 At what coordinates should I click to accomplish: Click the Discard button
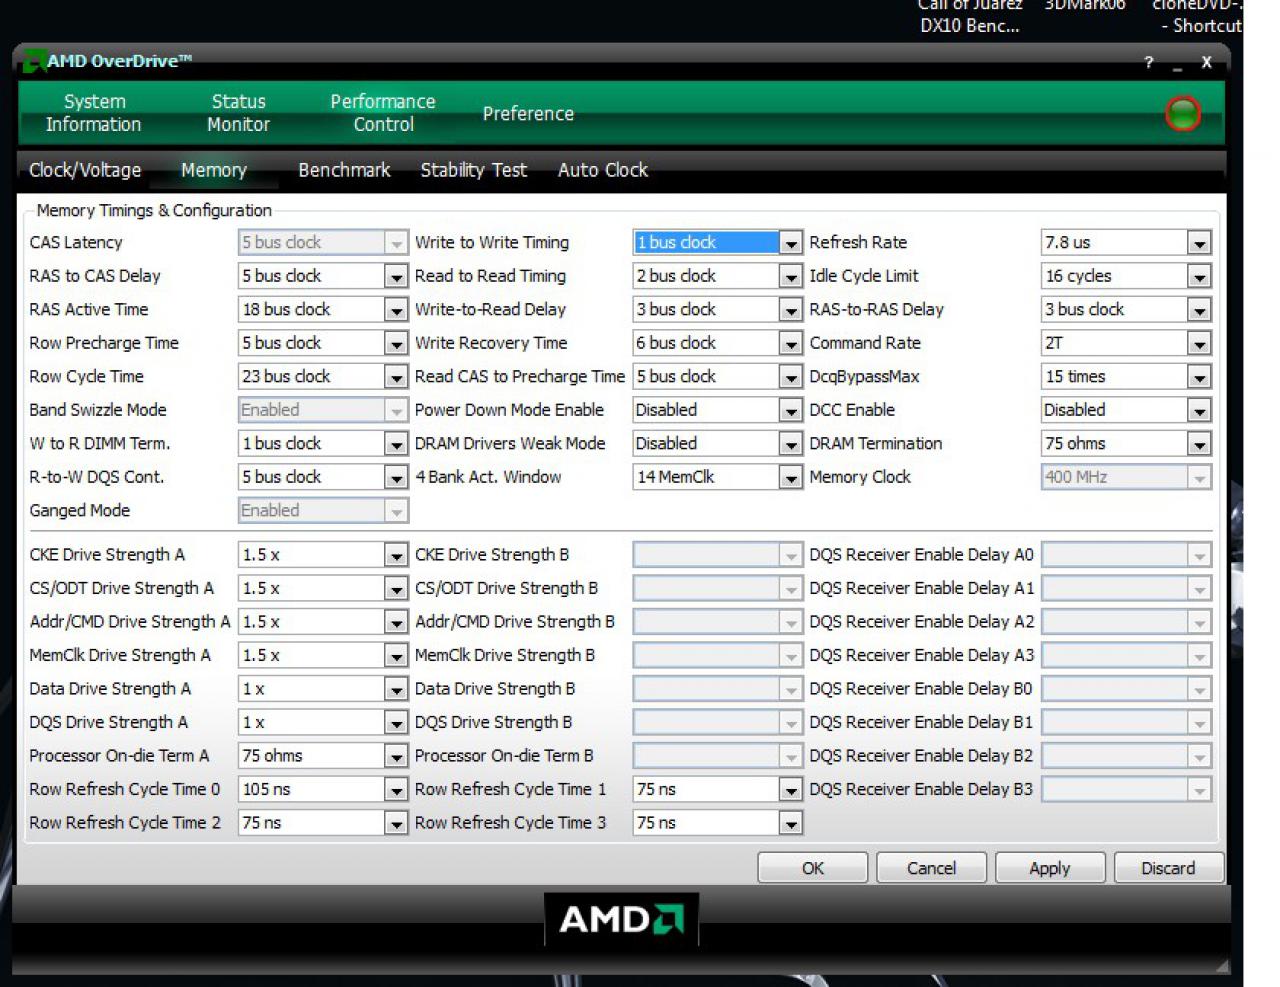click(x=1168, y=868)
